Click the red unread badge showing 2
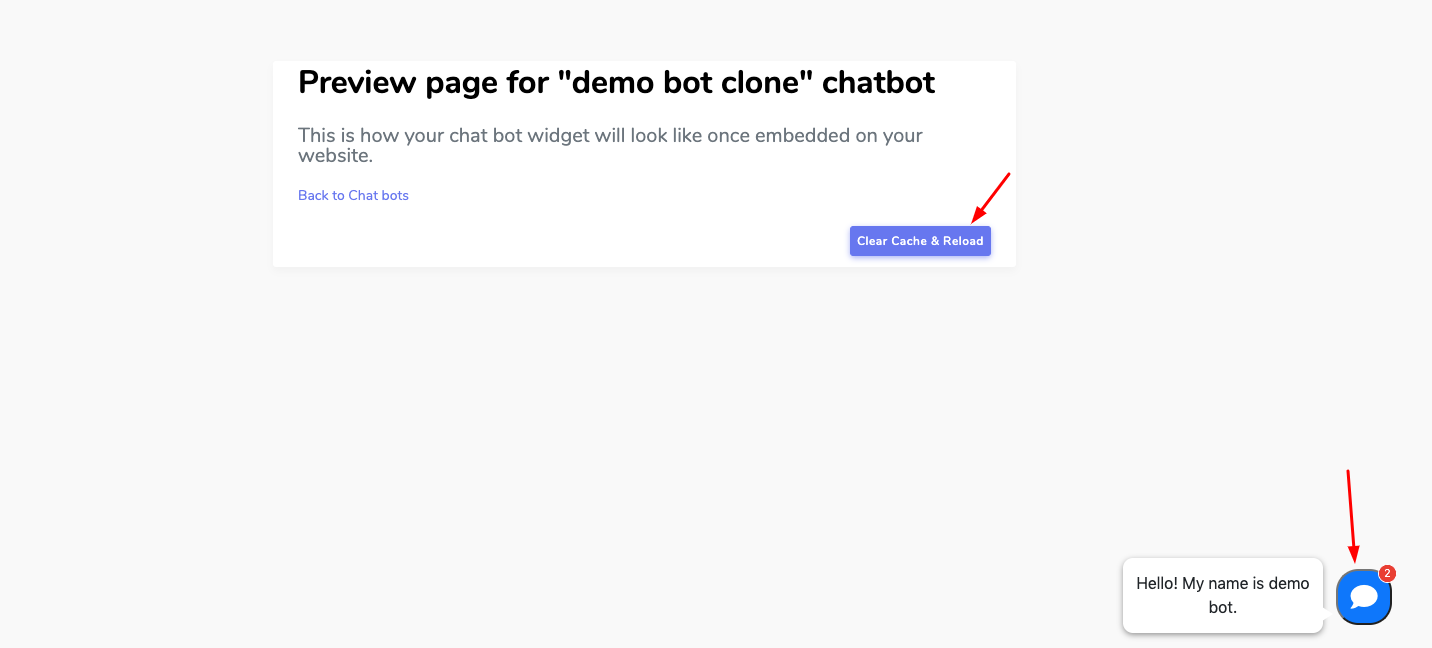 point(1387,573)
